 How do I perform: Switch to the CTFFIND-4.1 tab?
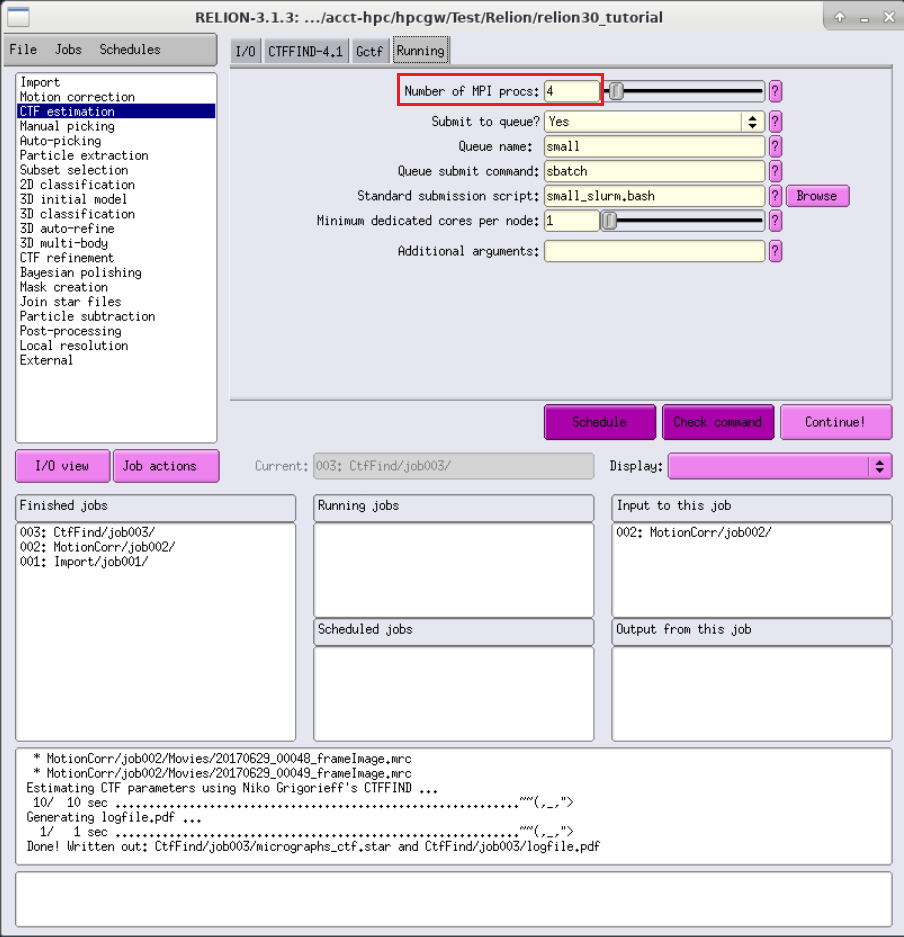pos(305,51)
